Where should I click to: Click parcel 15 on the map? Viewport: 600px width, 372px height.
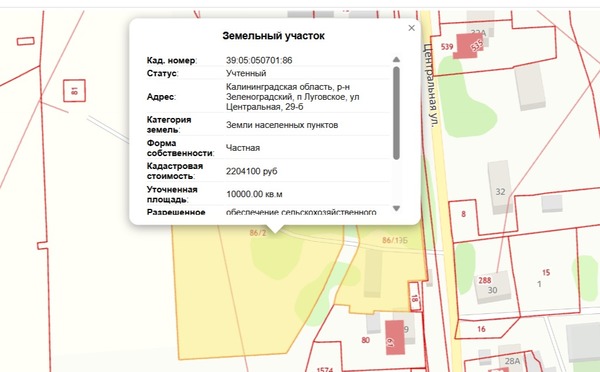tap(546, 272)
